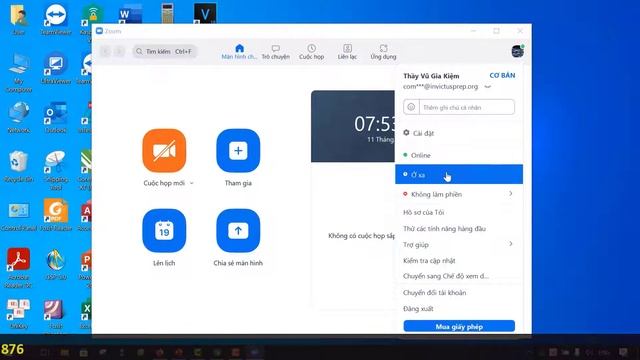The width and height of the screenshot is (640, 360).
Task: Start a new meeting with the orange camera button
Action: [x=164, y=151]
